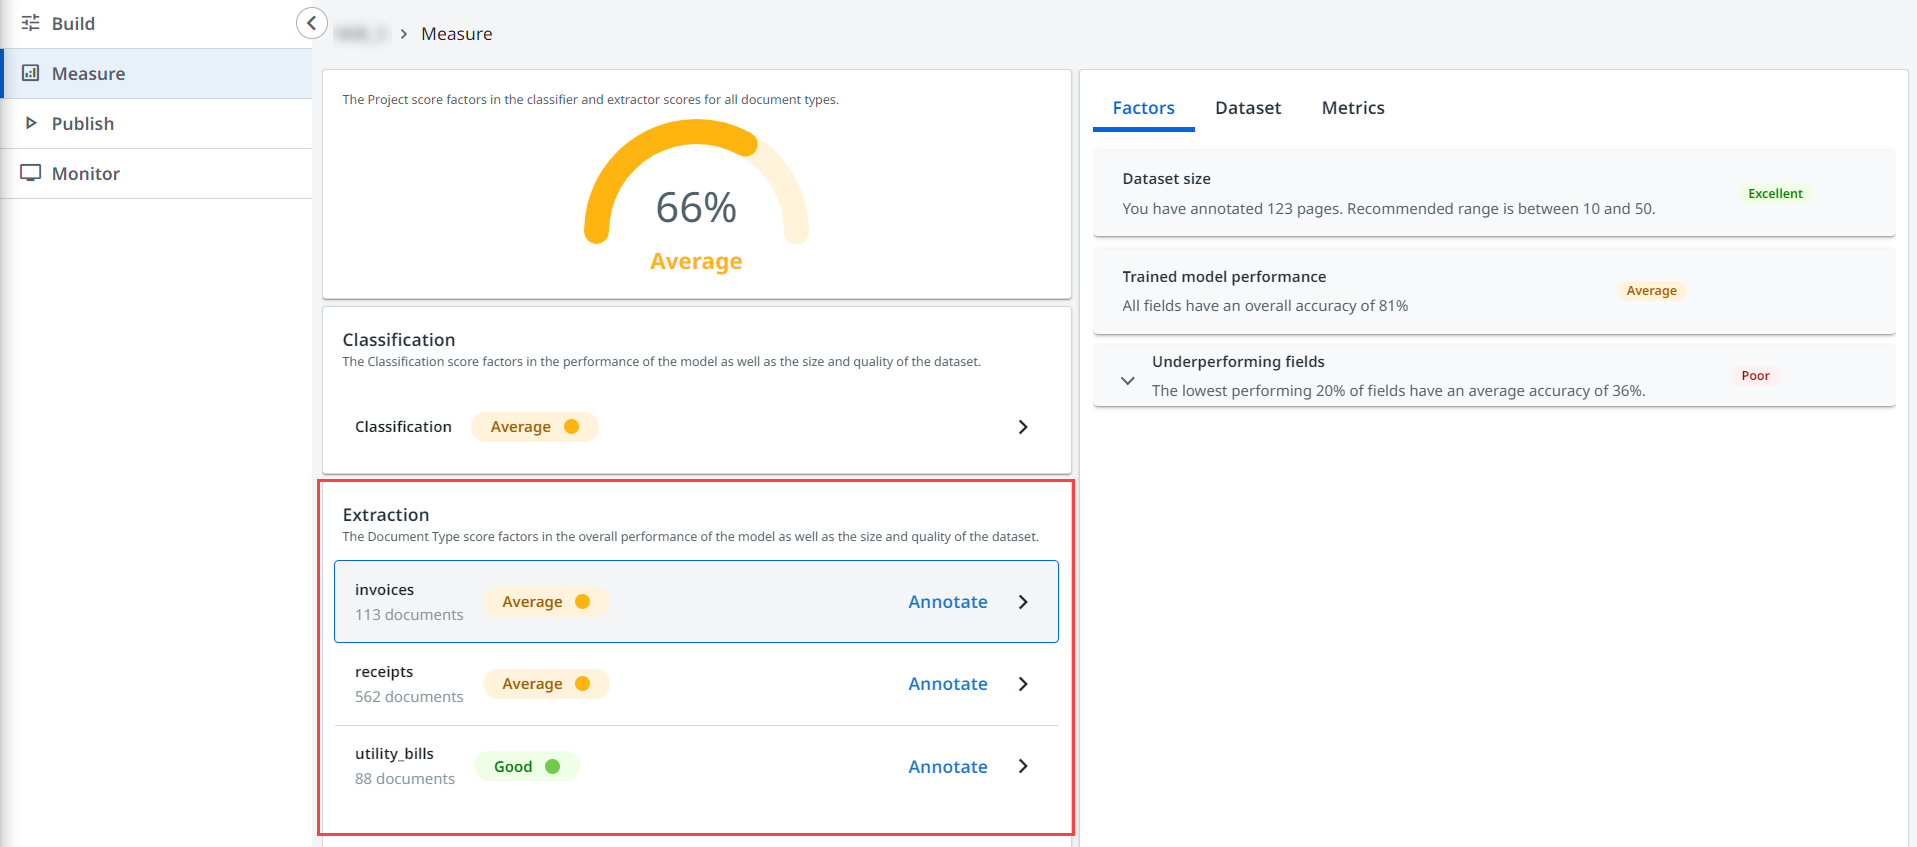Expand the Underperforming fields section
Image resolution: width=1917 pixels, height=847 pixels.
tap(1128, 381)
